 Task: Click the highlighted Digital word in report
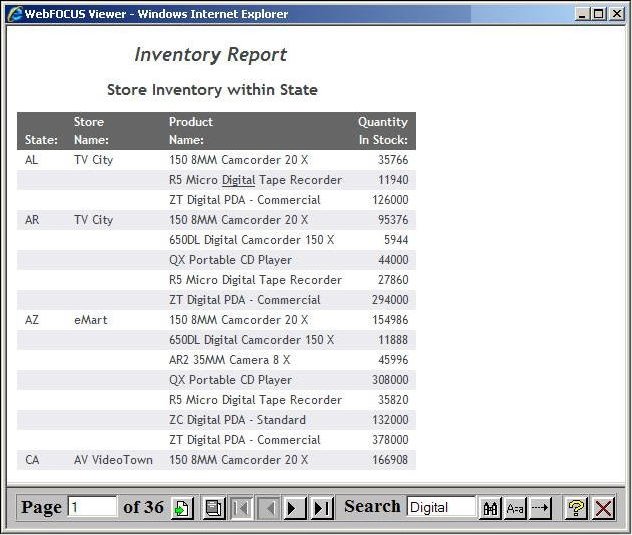coord(238,180)
